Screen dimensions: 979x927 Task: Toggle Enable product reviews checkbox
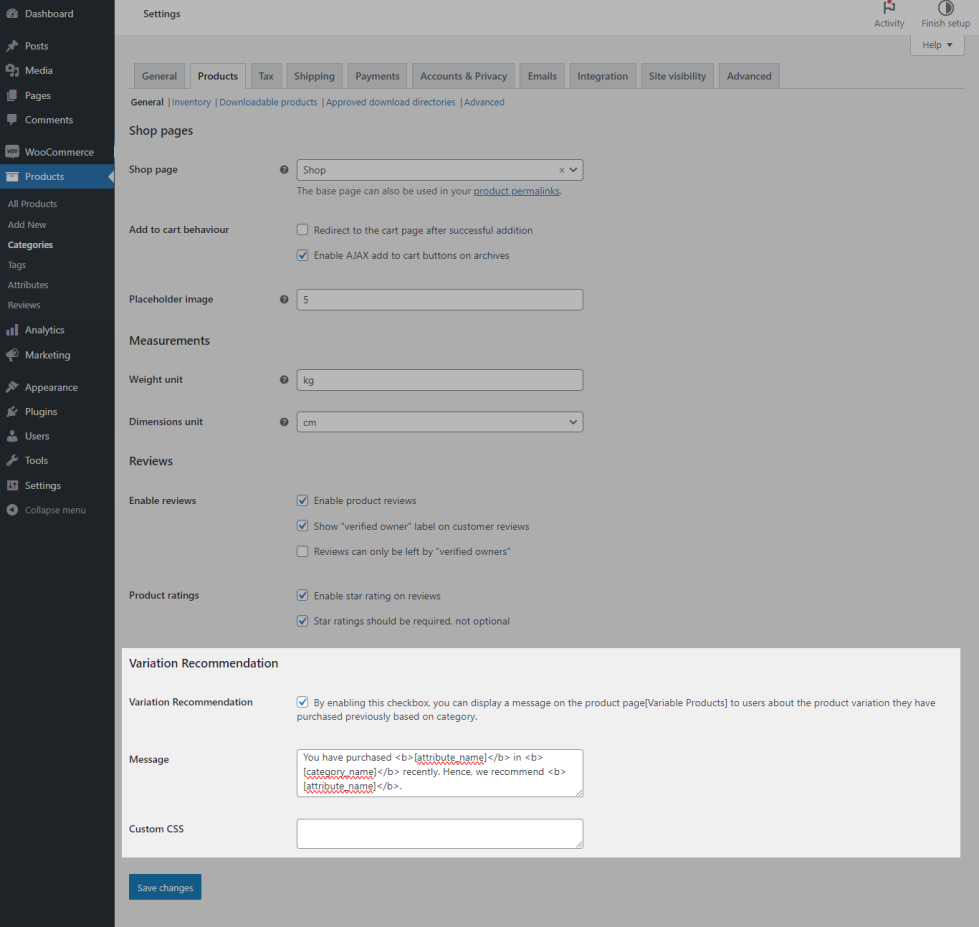click(303, 501)
